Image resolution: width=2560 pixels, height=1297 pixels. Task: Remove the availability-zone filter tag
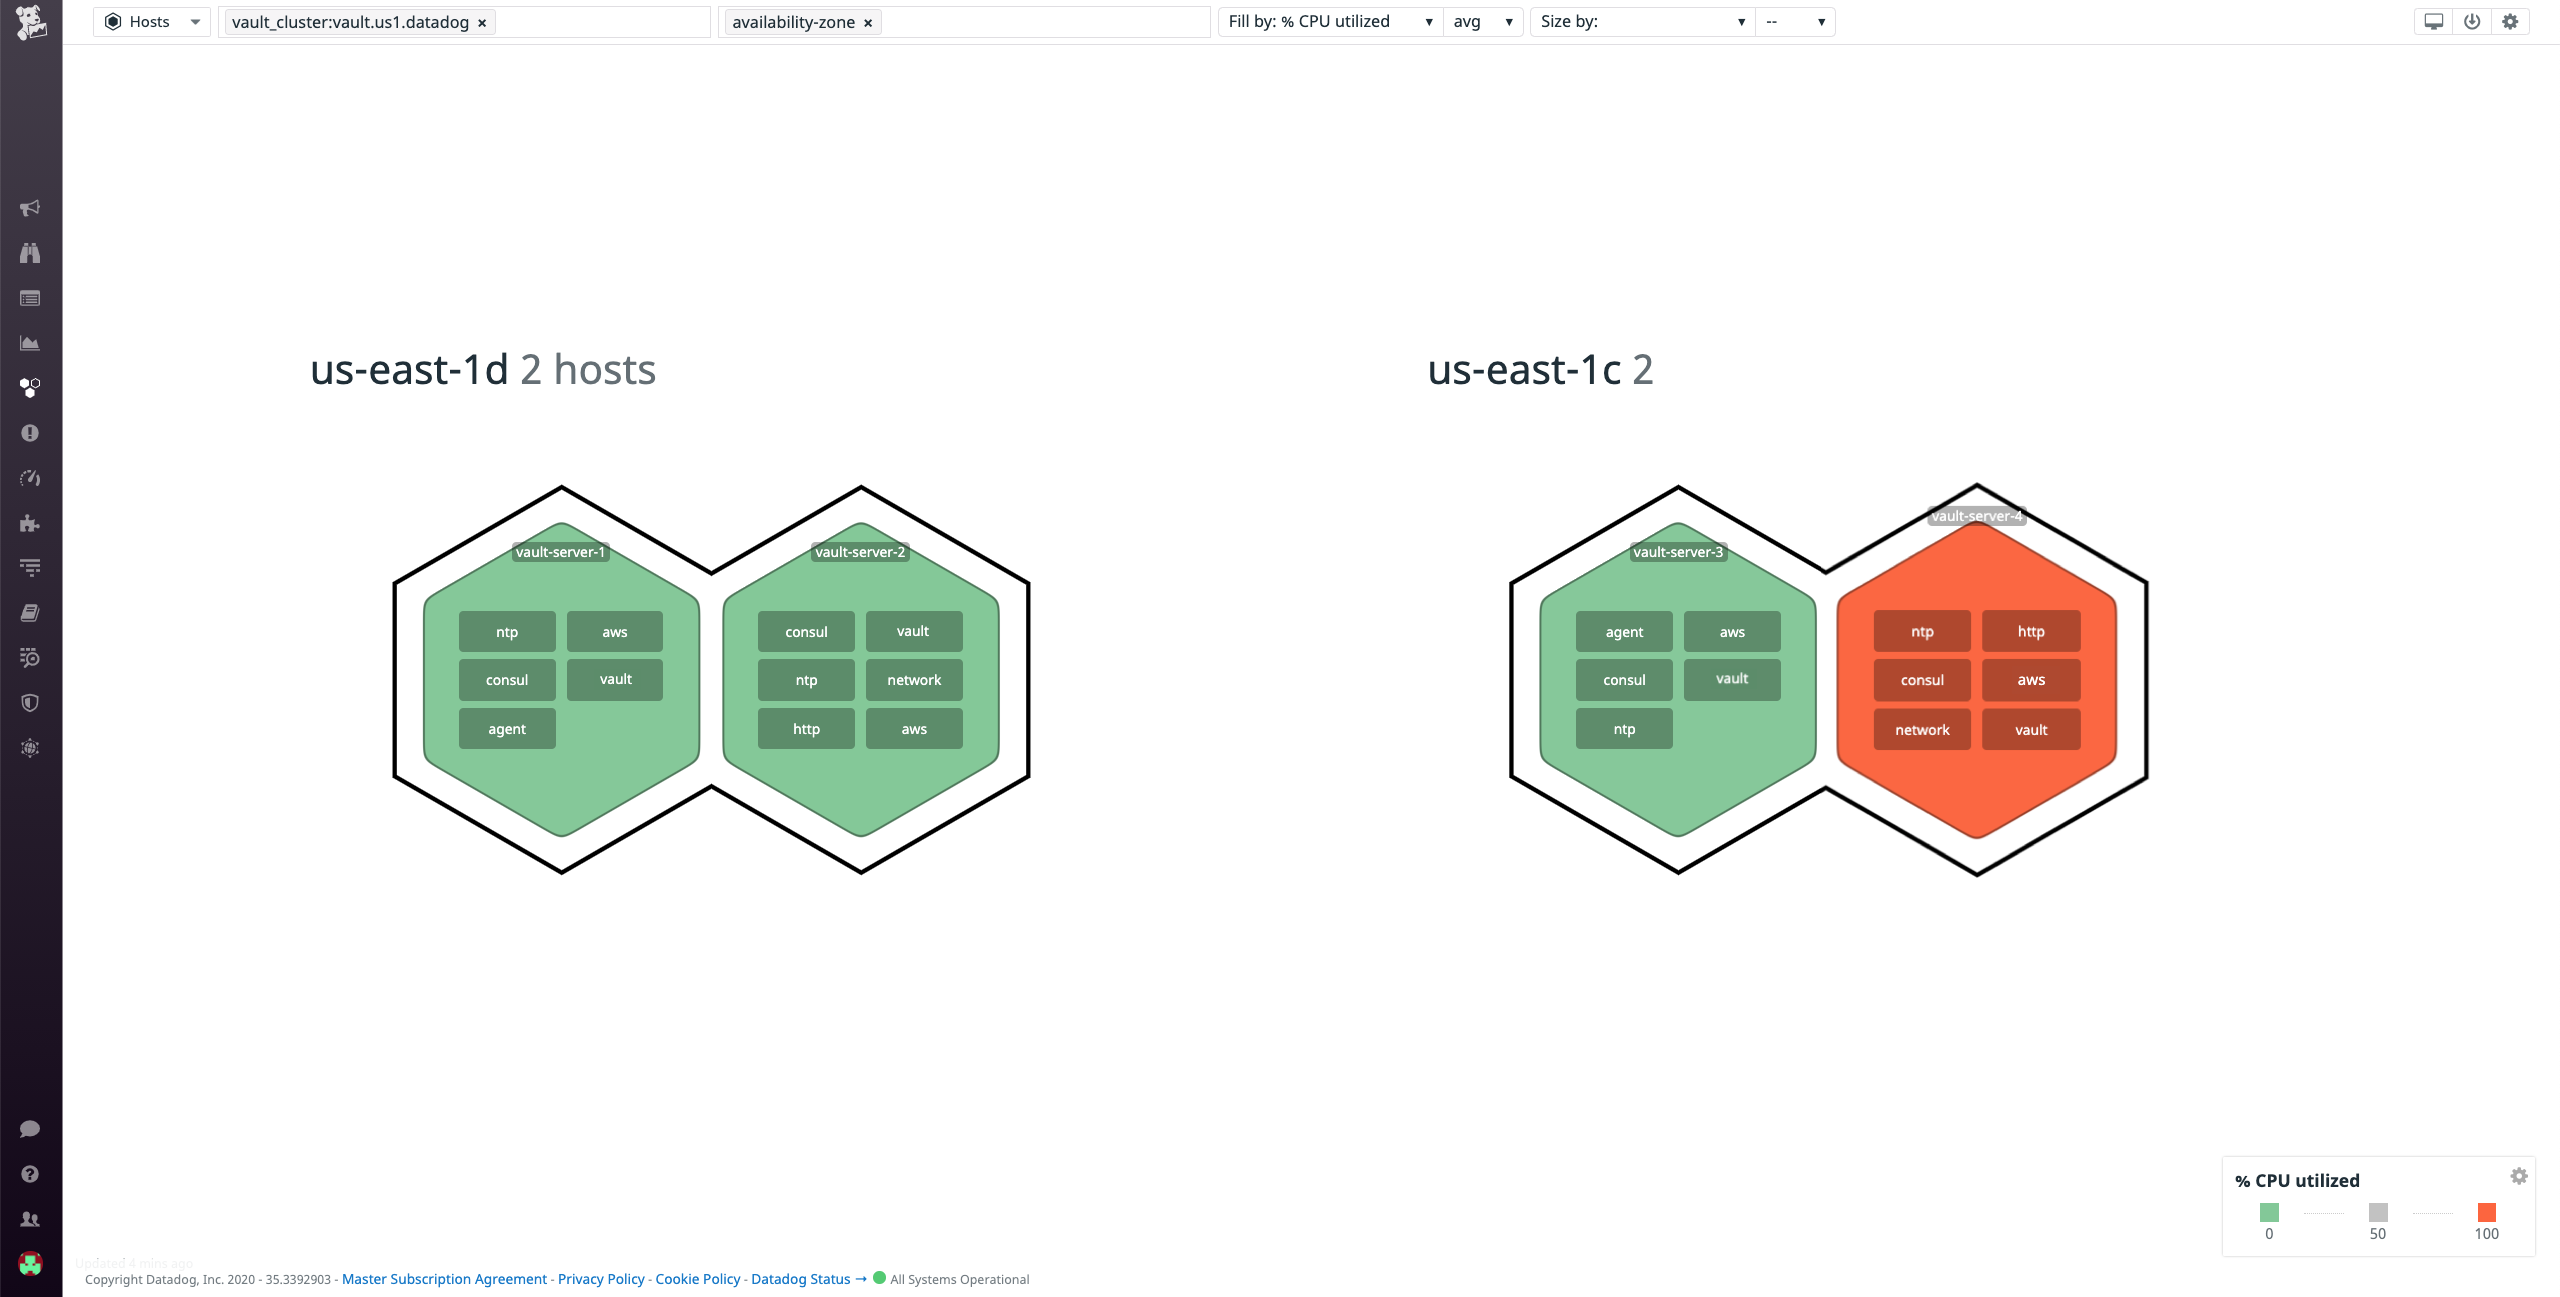pyautogui.click(x=867, y=22)
